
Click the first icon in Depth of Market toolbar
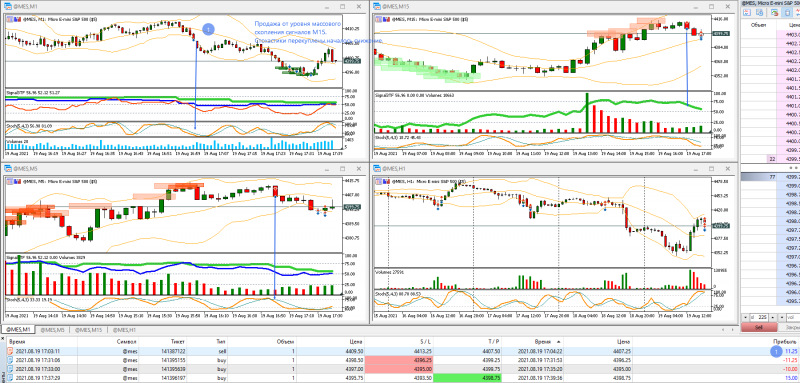click(x=747, y=12)
